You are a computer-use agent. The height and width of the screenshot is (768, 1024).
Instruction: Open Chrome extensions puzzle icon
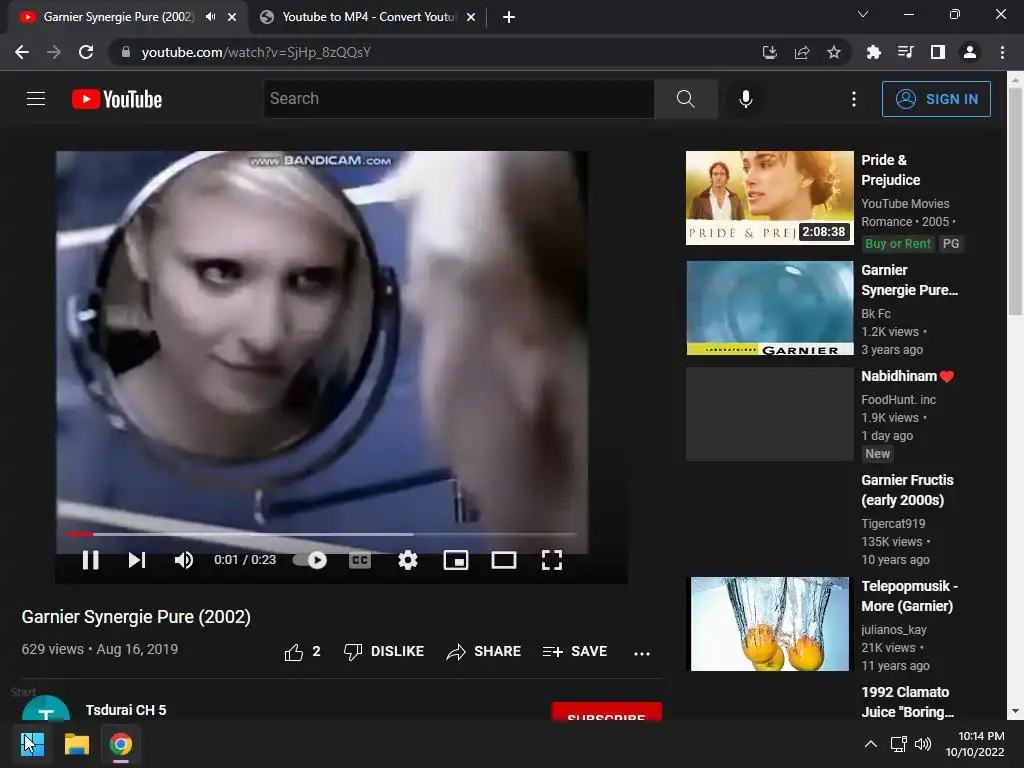[873, 52]
